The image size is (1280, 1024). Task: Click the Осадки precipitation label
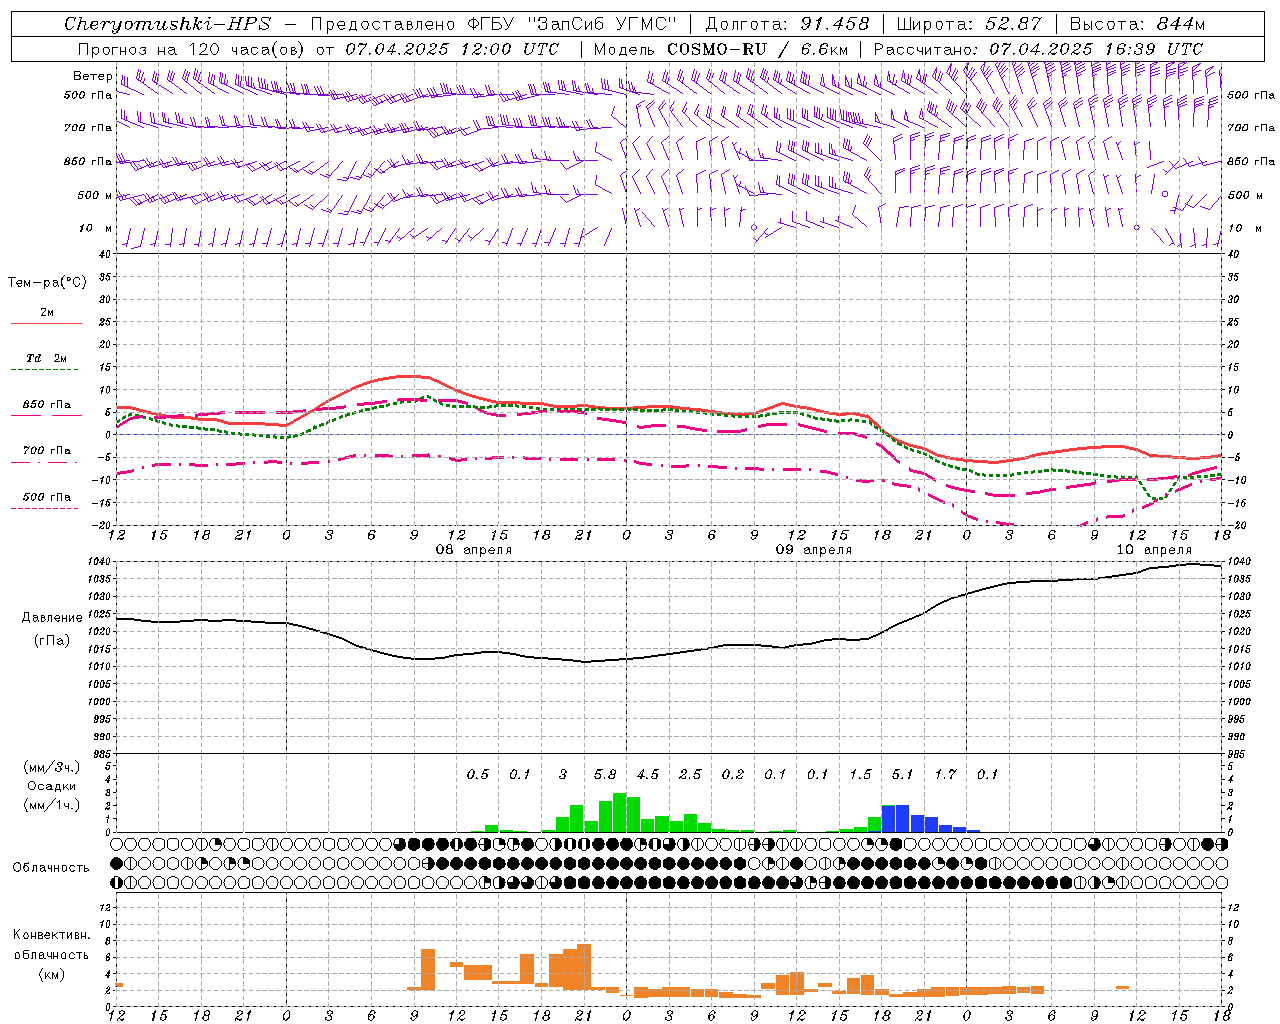52,786
